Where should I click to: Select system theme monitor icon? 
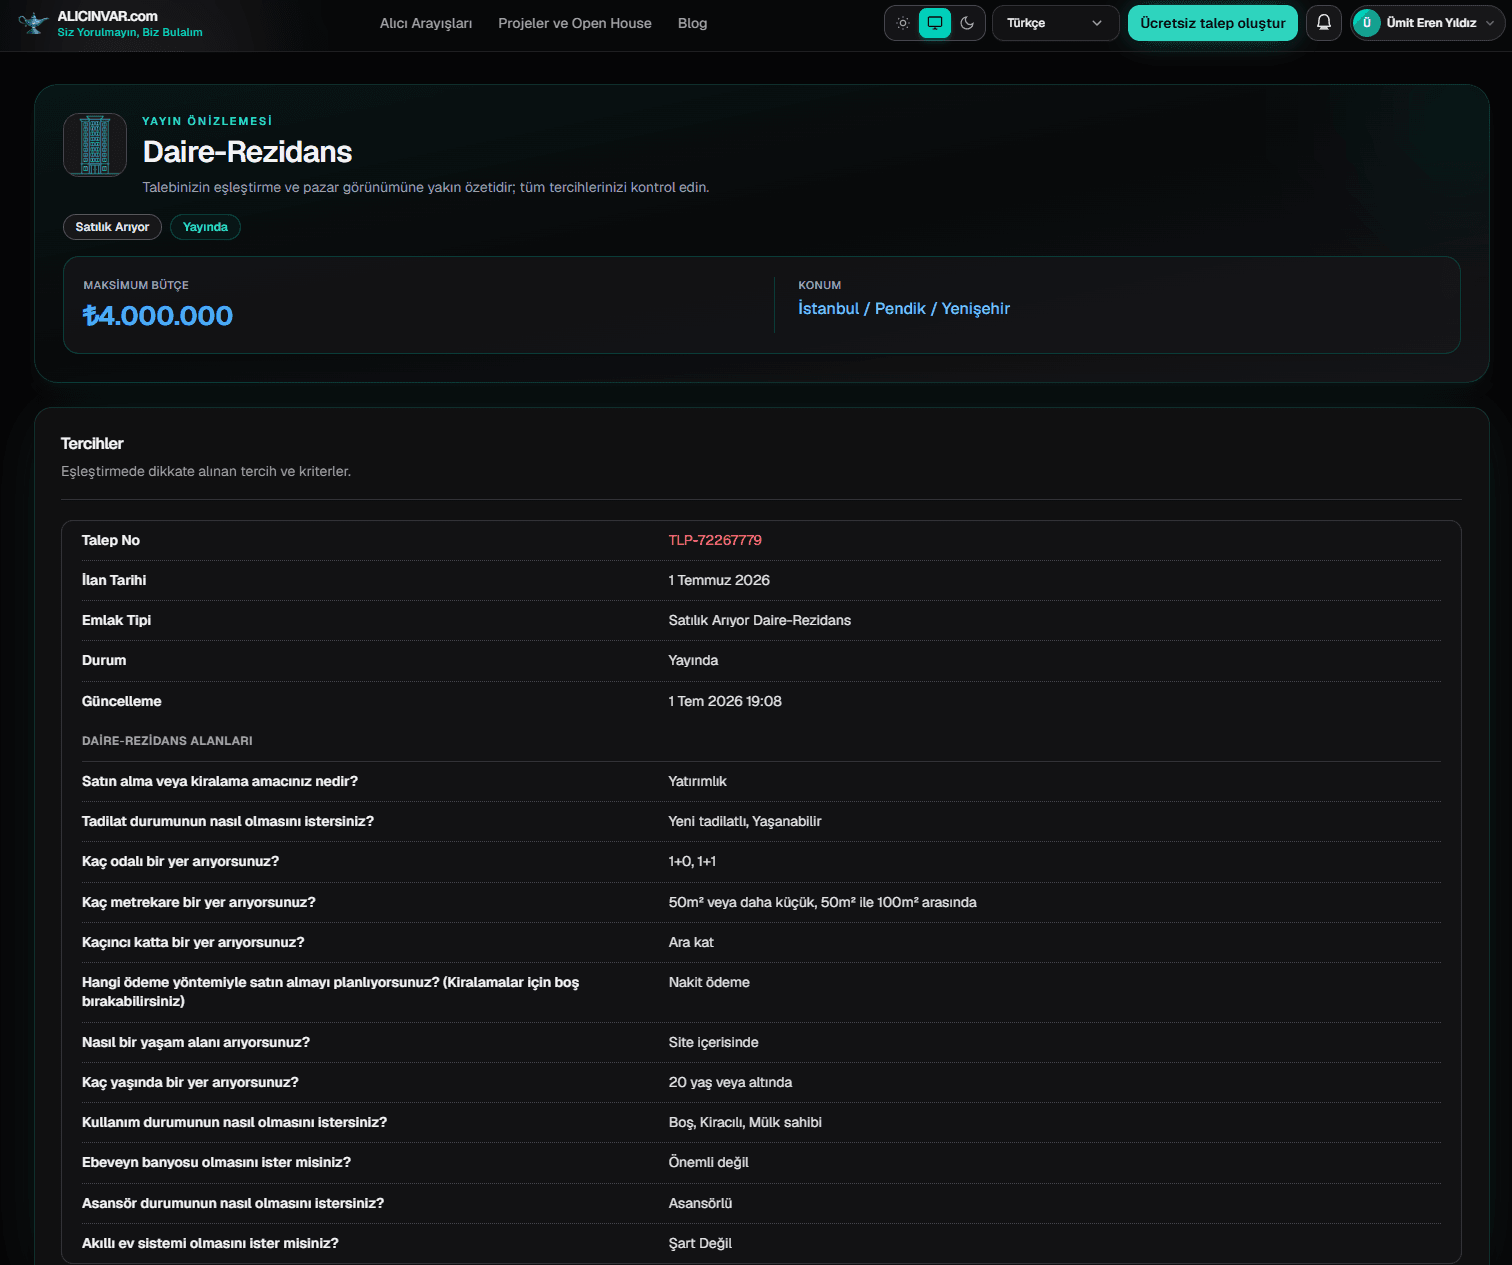(x=935, y=23)
